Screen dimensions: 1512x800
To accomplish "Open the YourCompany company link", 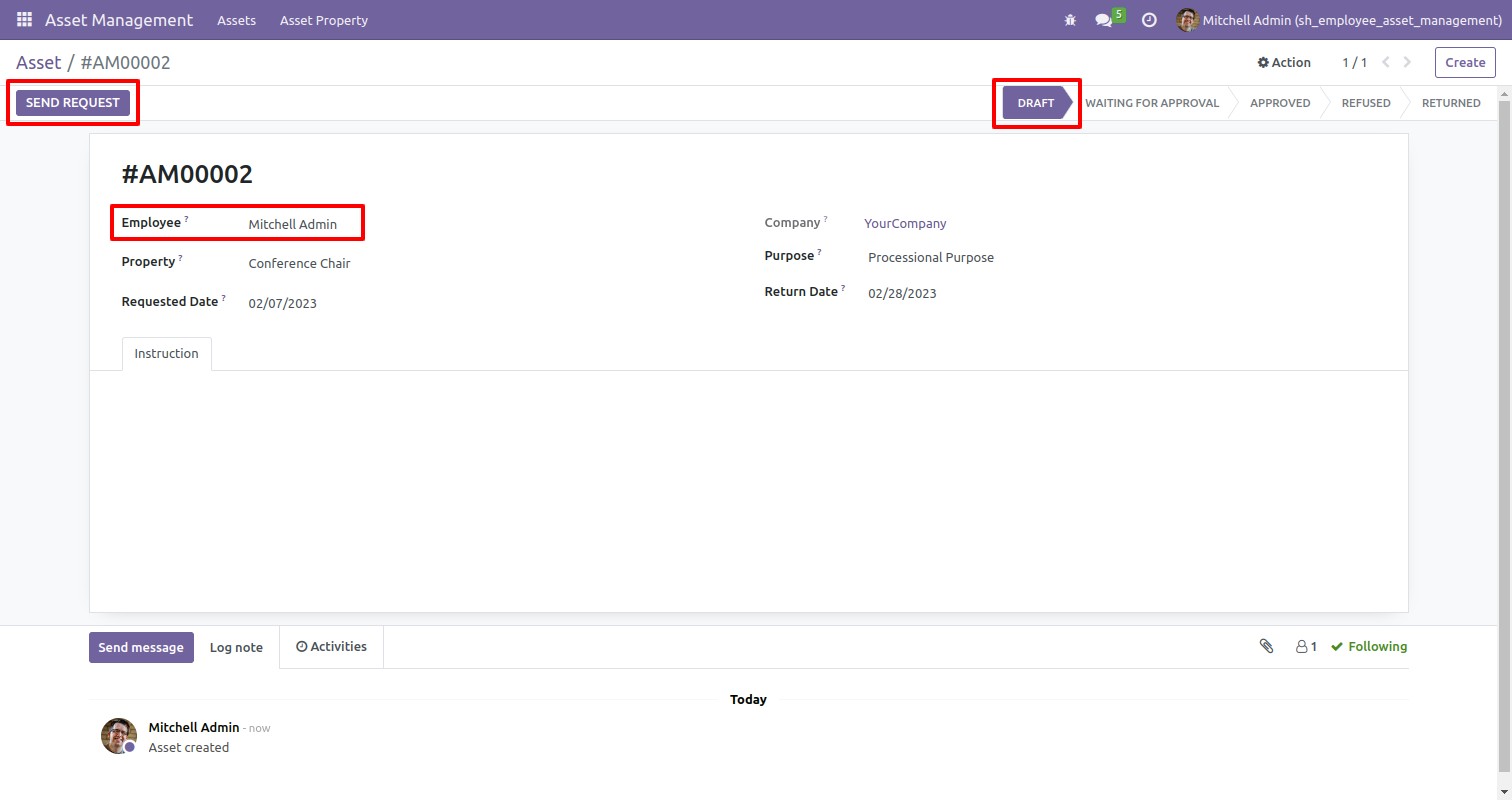I will click(x=905, y=224).
